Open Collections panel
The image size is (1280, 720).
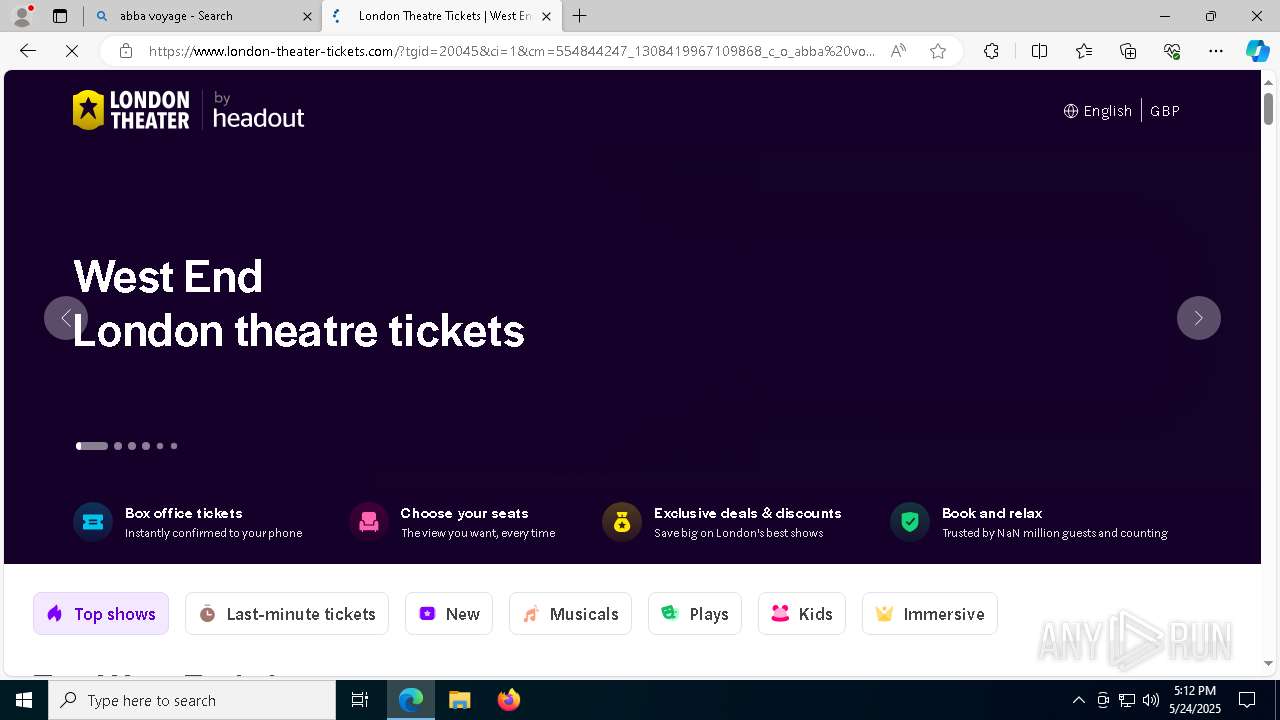pyautogui.click(x=1128, y=51)
